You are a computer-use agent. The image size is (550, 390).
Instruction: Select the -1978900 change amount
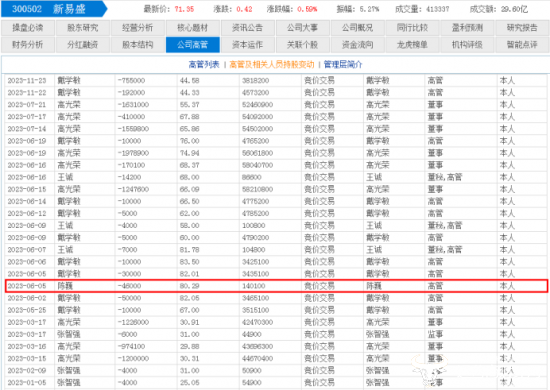point(133,153)
